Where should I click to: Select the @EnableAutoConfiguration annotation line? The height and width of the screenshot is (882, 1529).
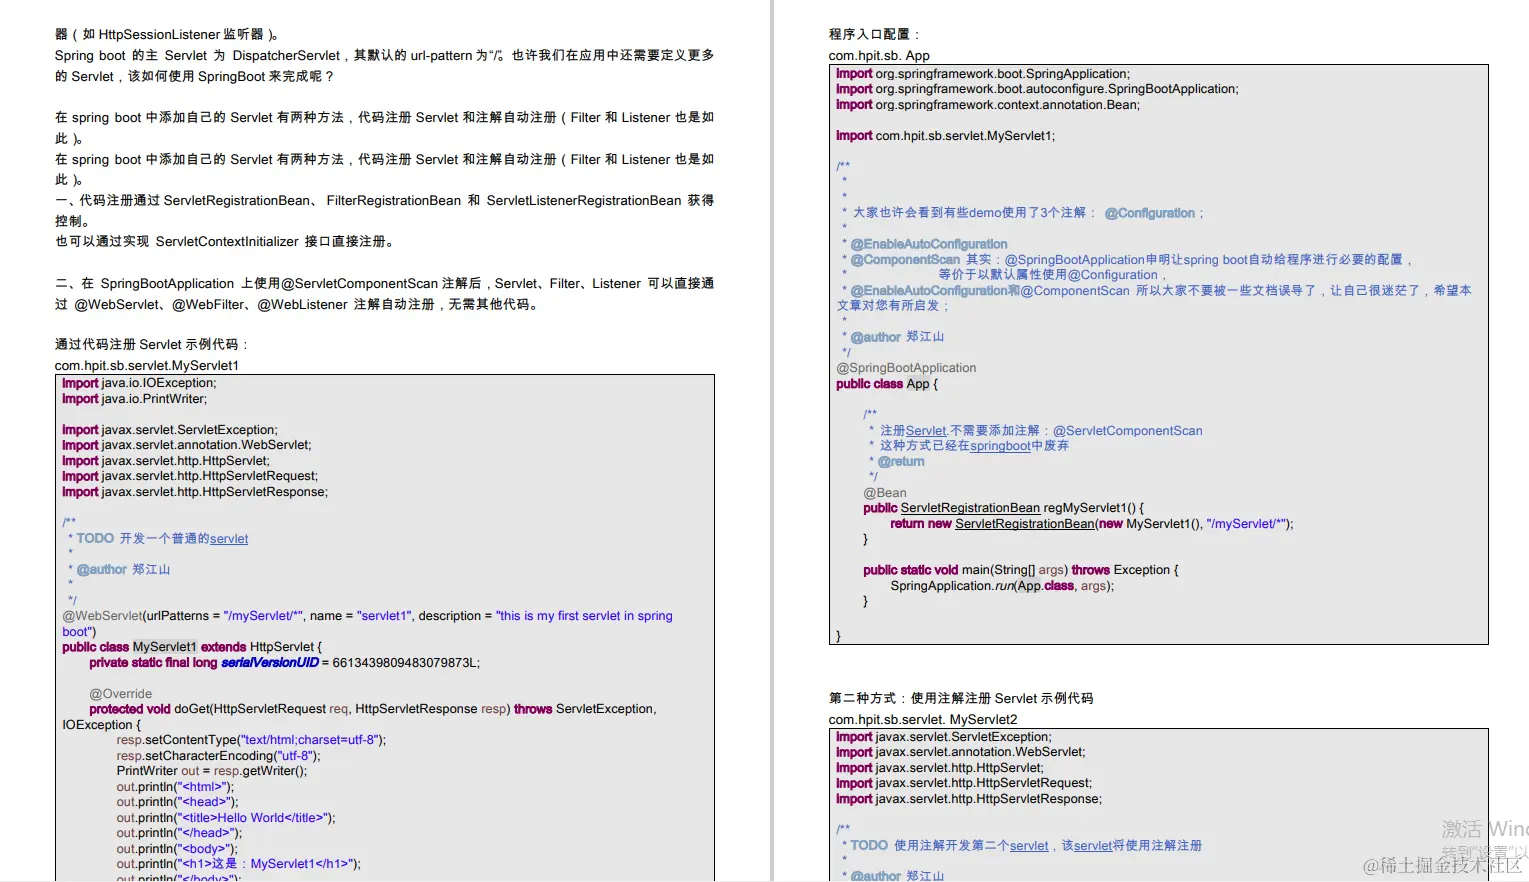[x=928, y=243]
